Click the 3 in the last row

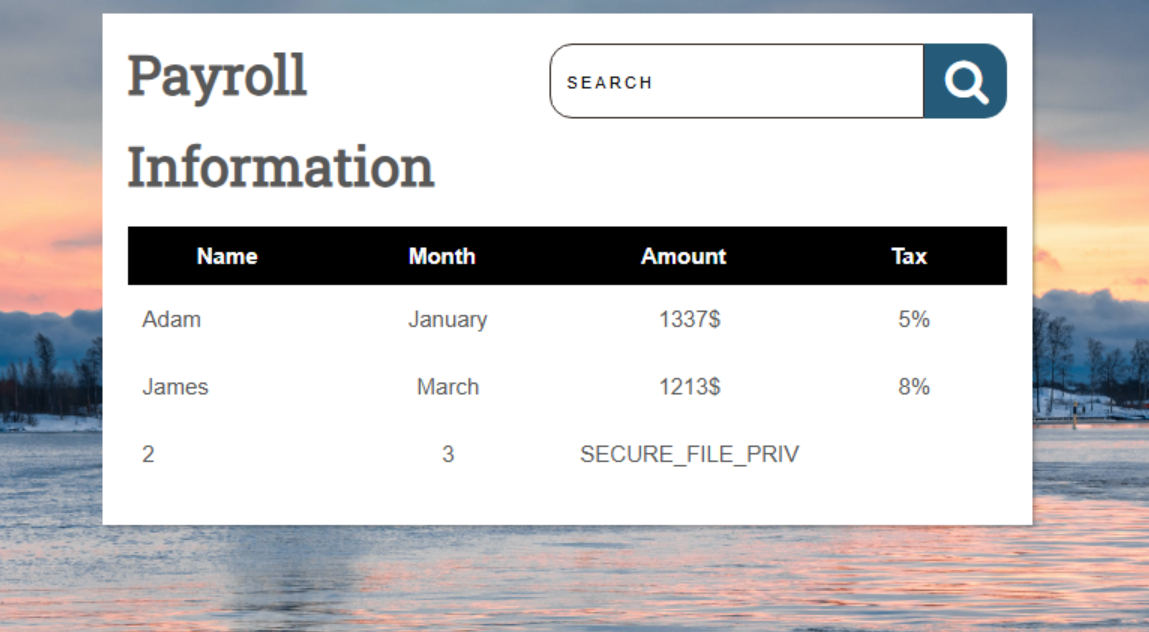coord(447,454)
